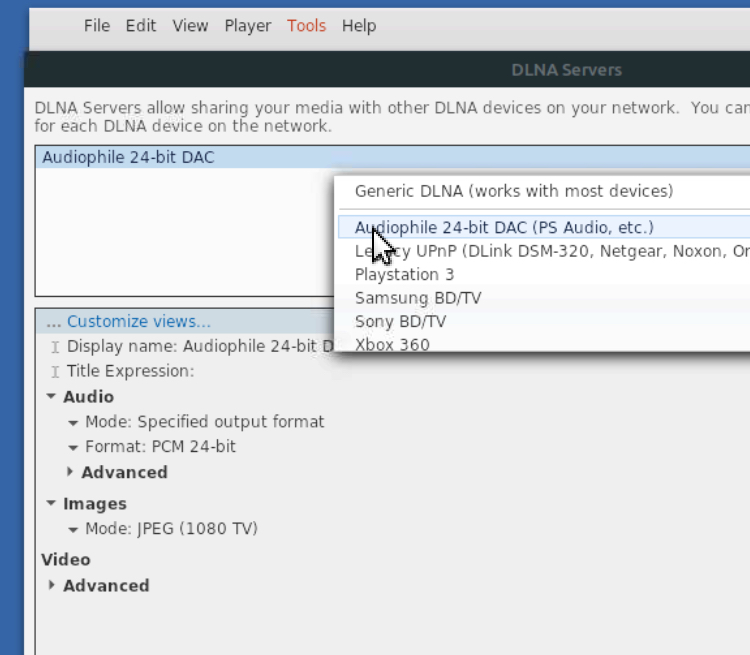
Task: Open the Help menu
Action: (x=359, y=26)
